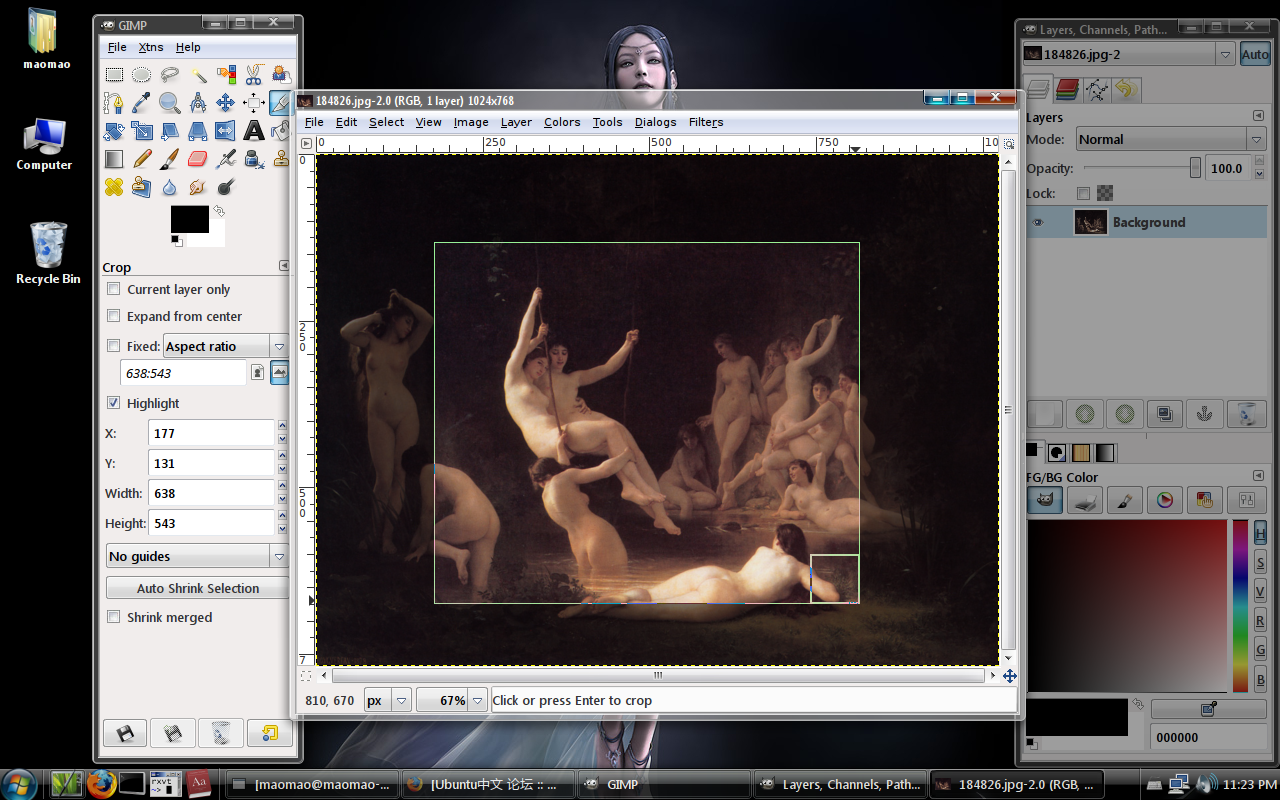Select the Blend gradient tool
The width and height of the screenshot is (1280, 800).
pyautogui.click(x=115, y=159)
